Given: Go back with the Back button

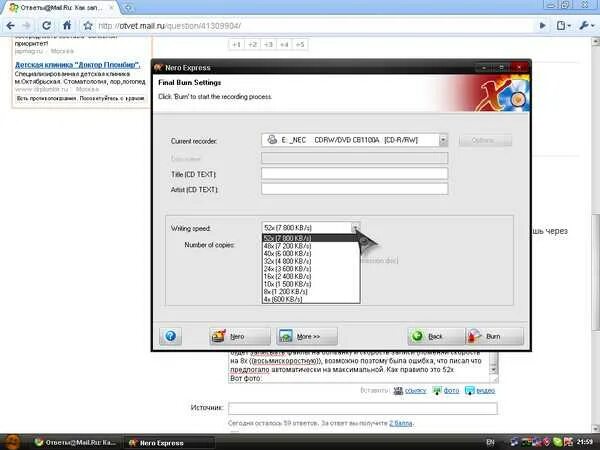Looking at the screenshot, I should (x=435, y=336).
